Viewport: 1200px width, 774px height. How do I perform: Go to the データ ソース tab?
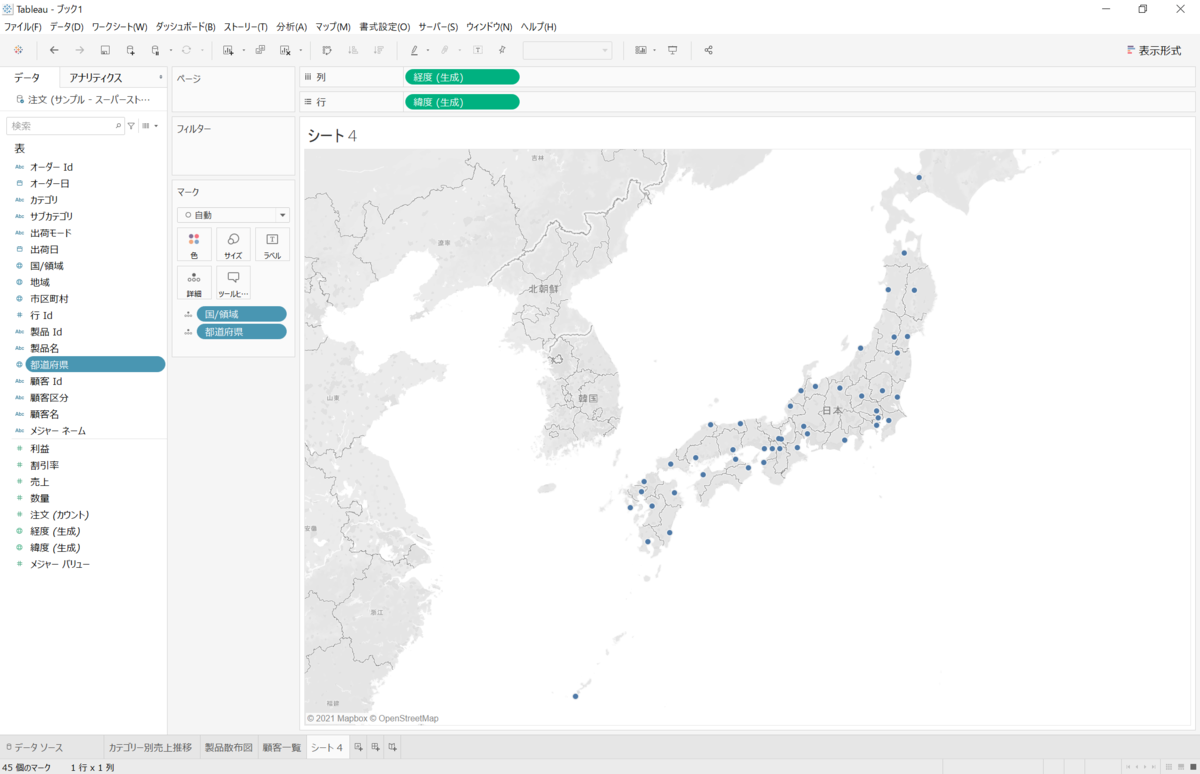[x=35, y=747]
